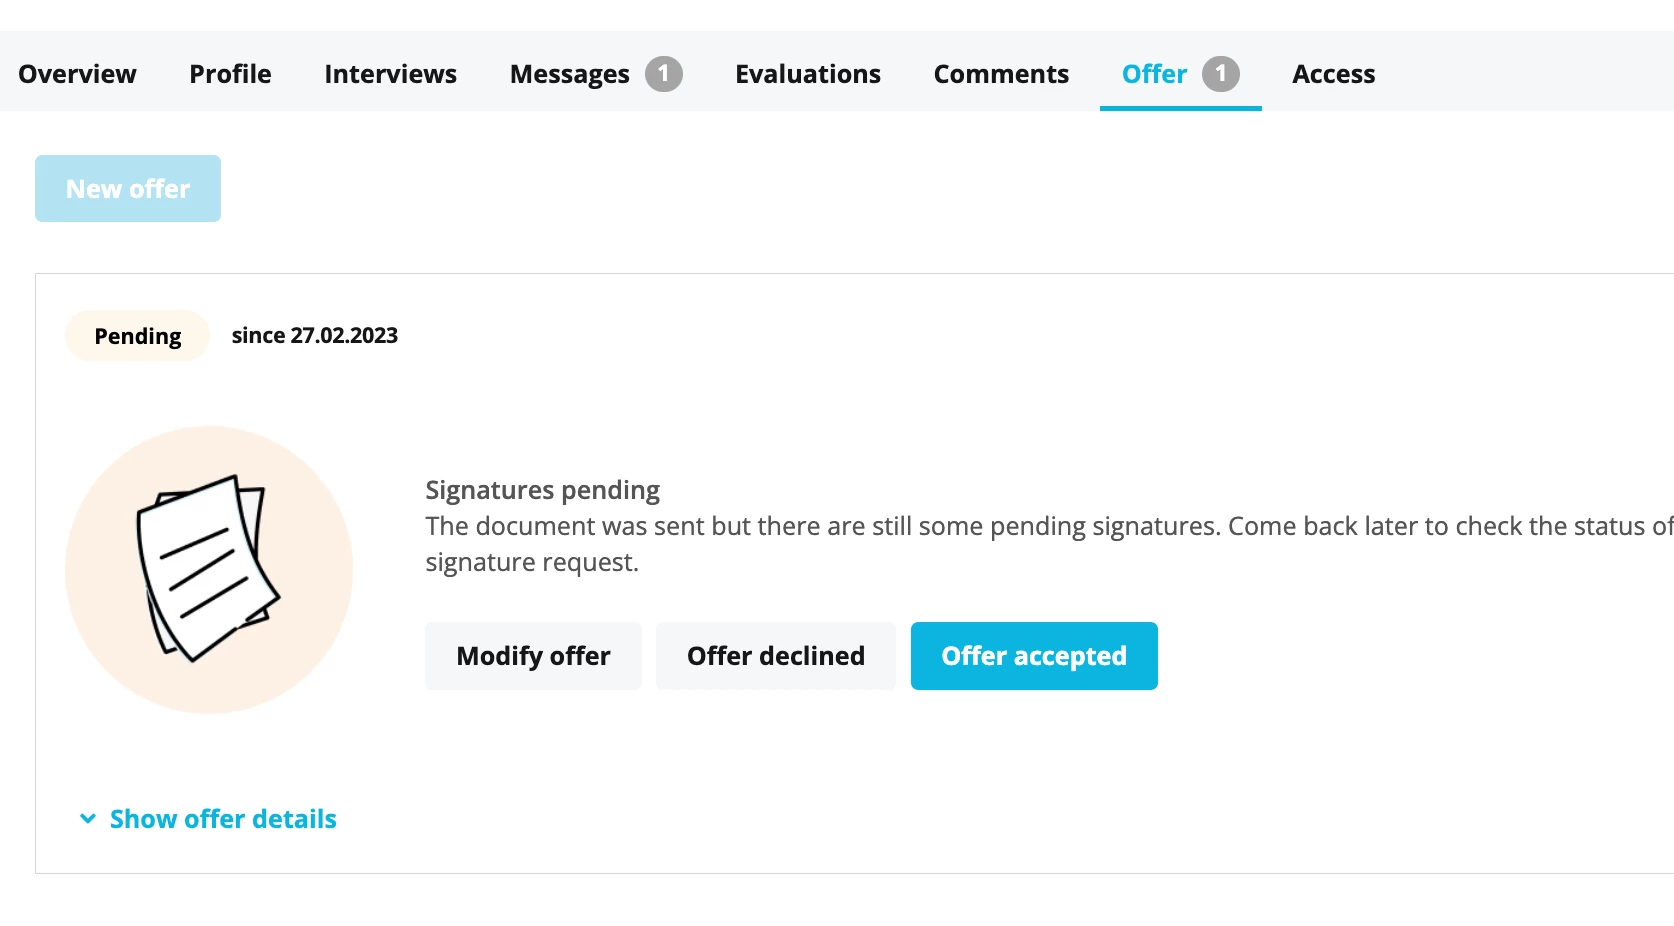Expand Show offer details link
The width and height of the screenshot is (1674, 926).
[x=222, y=819]
